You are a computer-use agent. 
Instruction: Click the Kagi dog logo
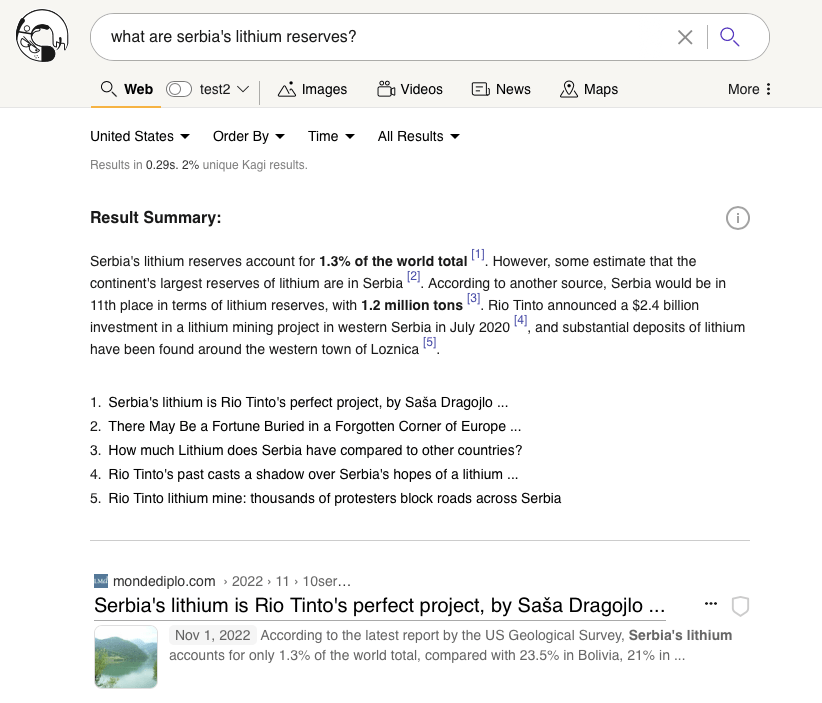[x=42, y=36]
